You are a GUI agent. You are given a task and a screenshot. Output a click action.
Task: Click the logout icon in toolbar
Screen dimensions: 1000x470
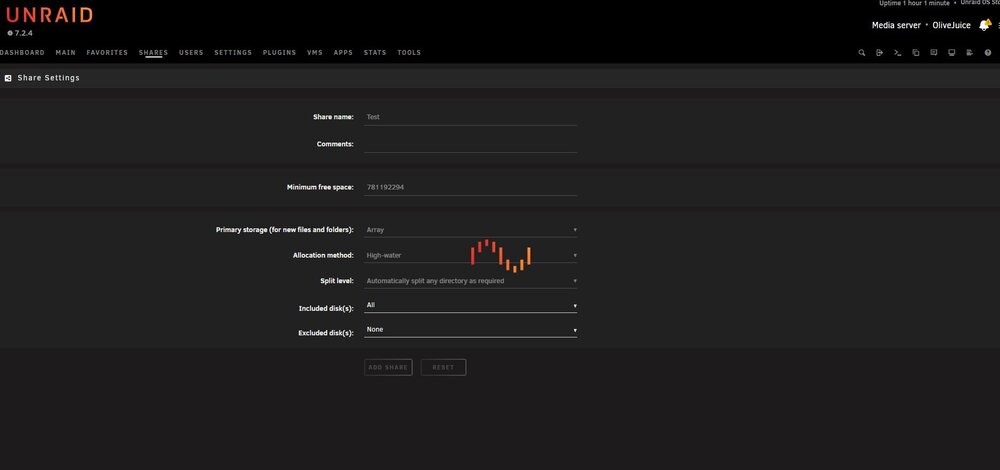pyautogui.click(x=879, y=53)
